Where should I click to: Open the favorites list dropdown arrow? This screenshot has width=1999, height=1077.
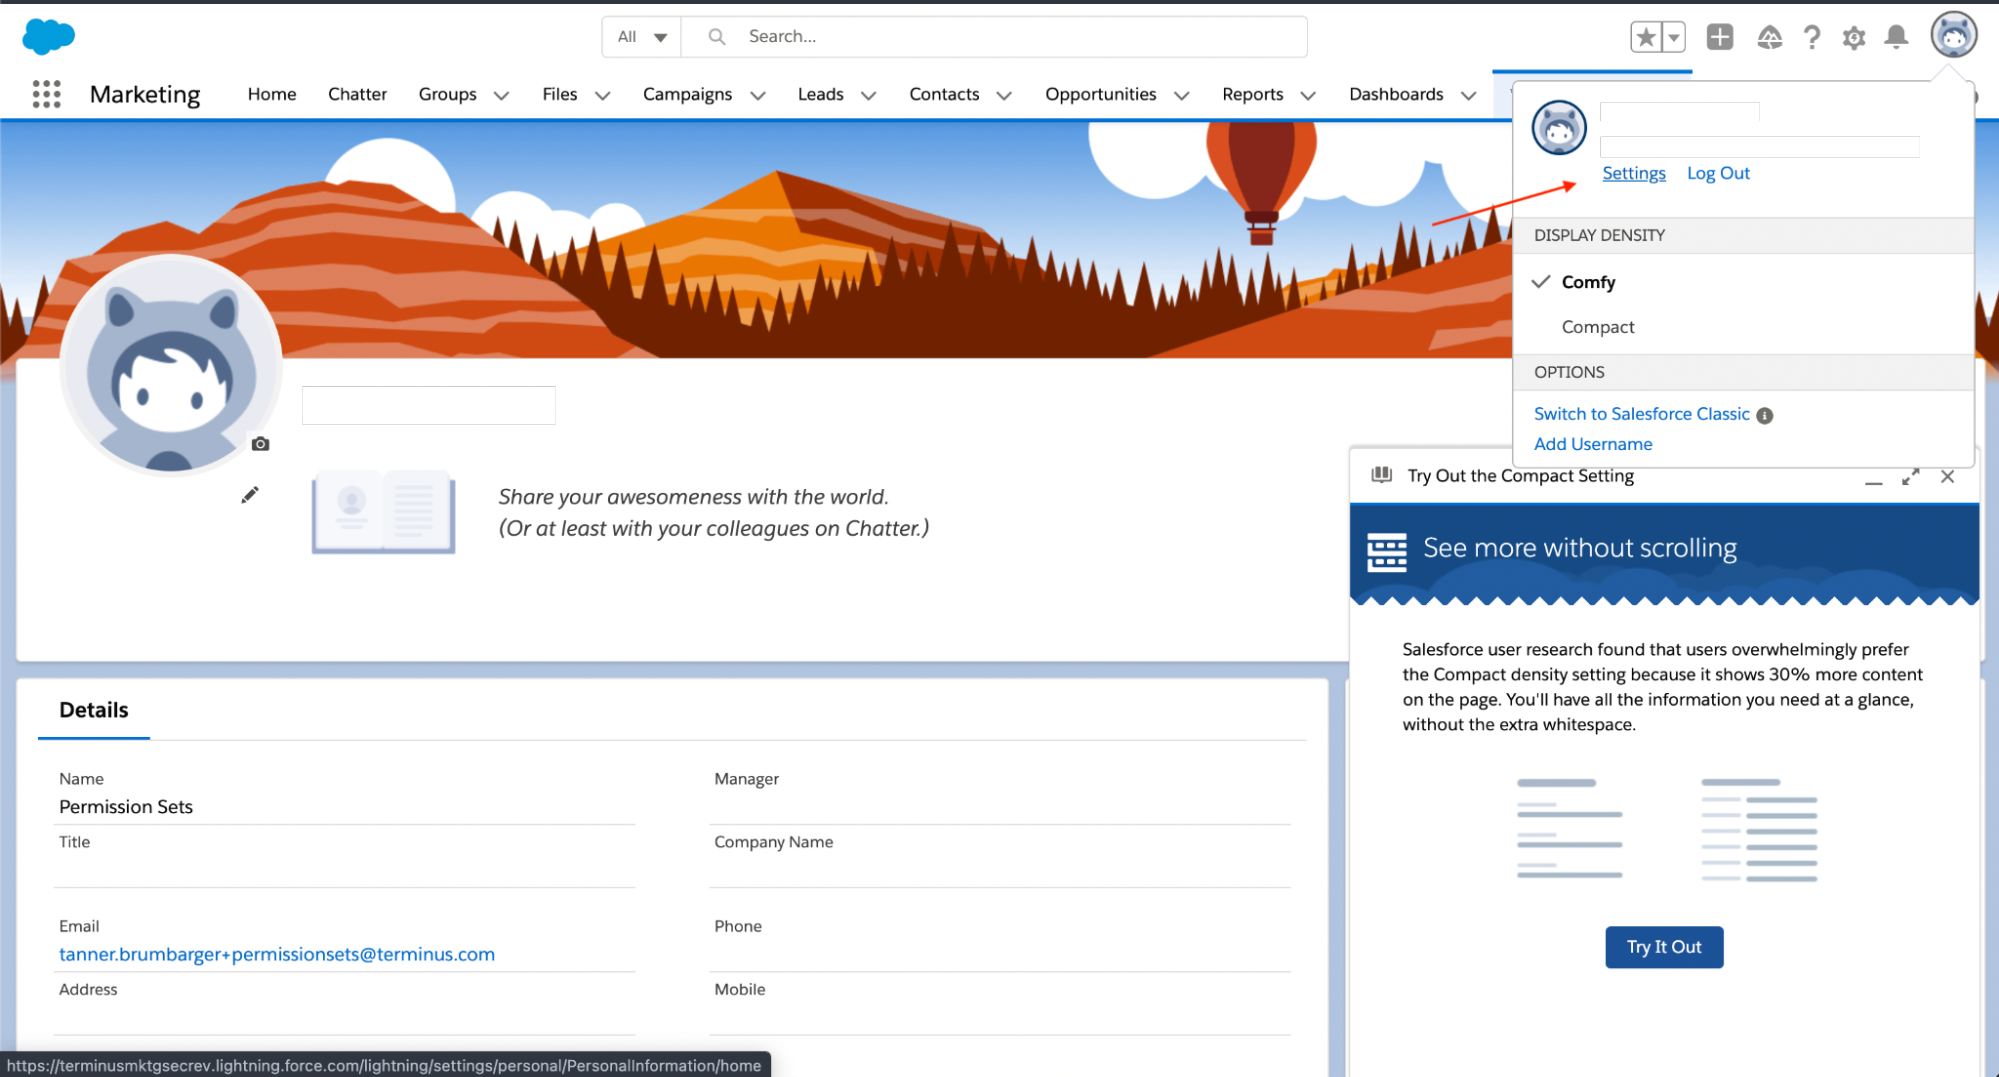tap(1673, 37)
